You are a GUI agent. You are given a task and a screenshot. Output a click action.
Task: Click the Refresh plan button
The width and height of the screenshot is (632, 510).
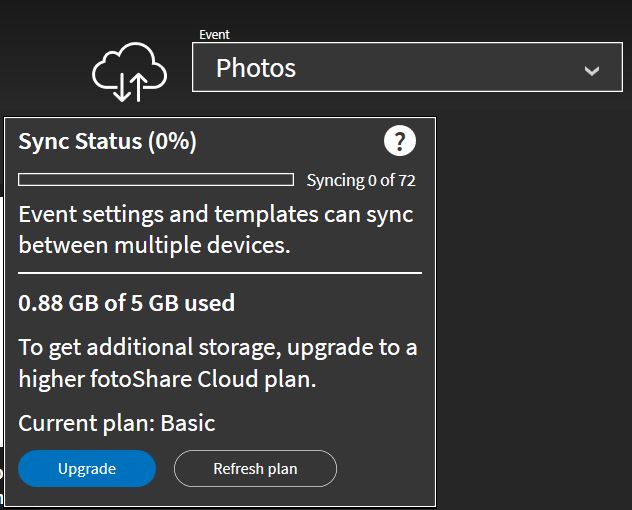pyautogui.click(x=255, y=468)
